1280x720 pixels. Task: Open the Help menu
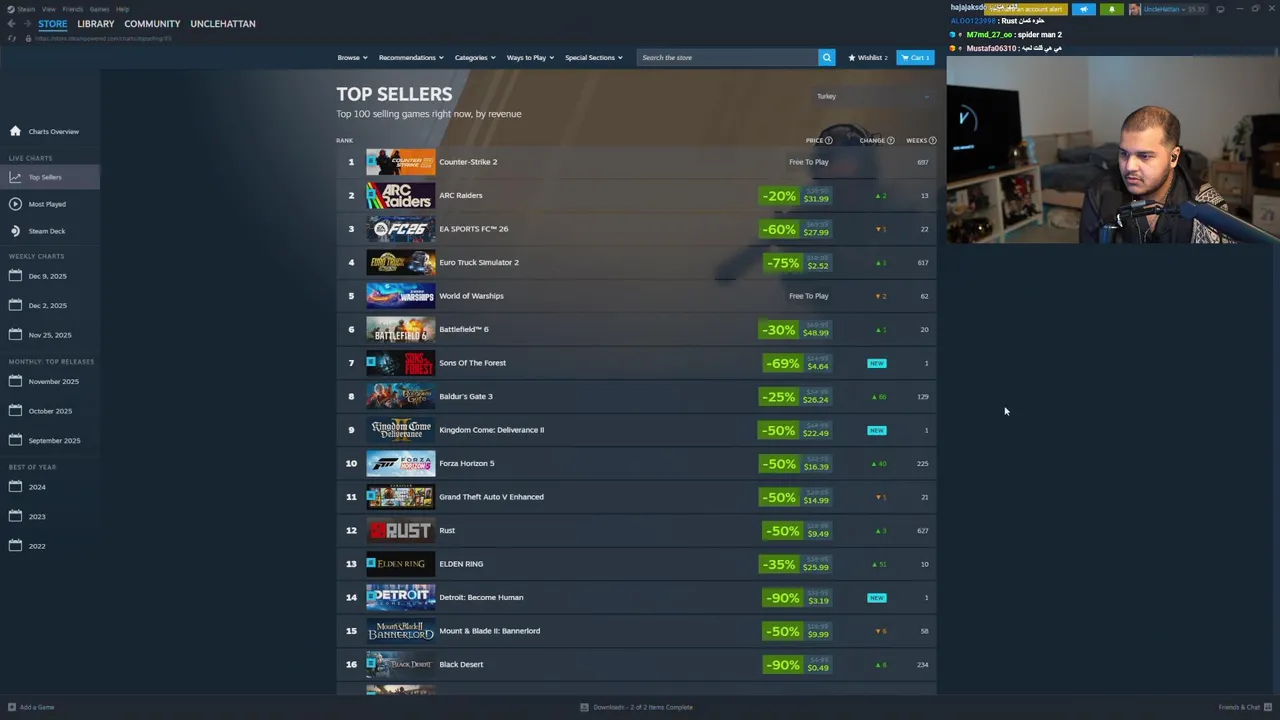pyautogui.click(x=122, y=9)
